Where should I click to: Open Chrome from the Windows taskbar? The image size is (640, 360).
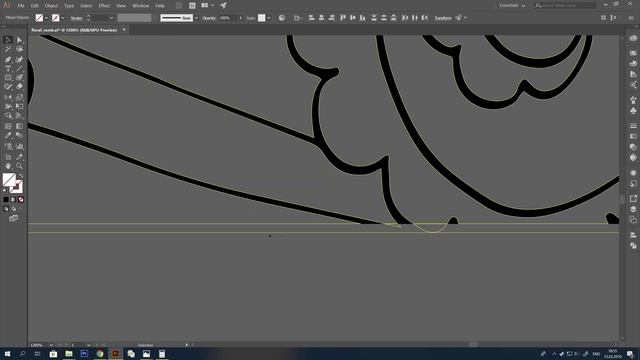pyautogui.click(x=100, y=353)
